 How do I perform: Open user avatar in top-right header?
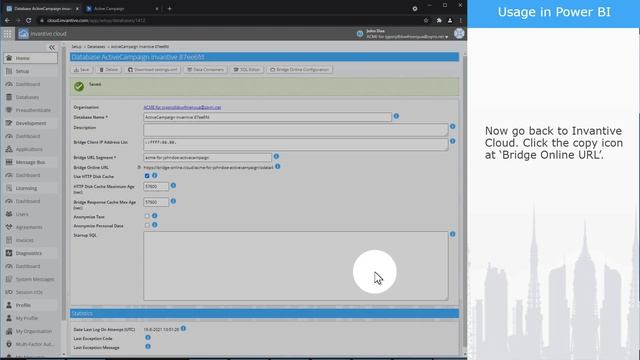[459, 33]
